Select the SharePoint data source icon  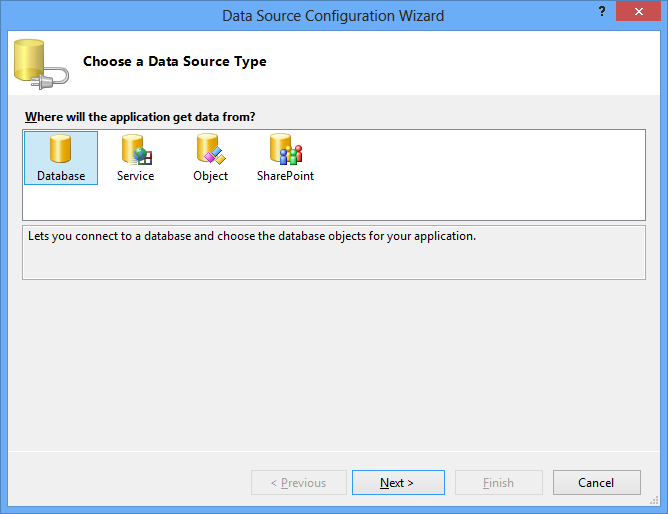[x=285, y=150]
